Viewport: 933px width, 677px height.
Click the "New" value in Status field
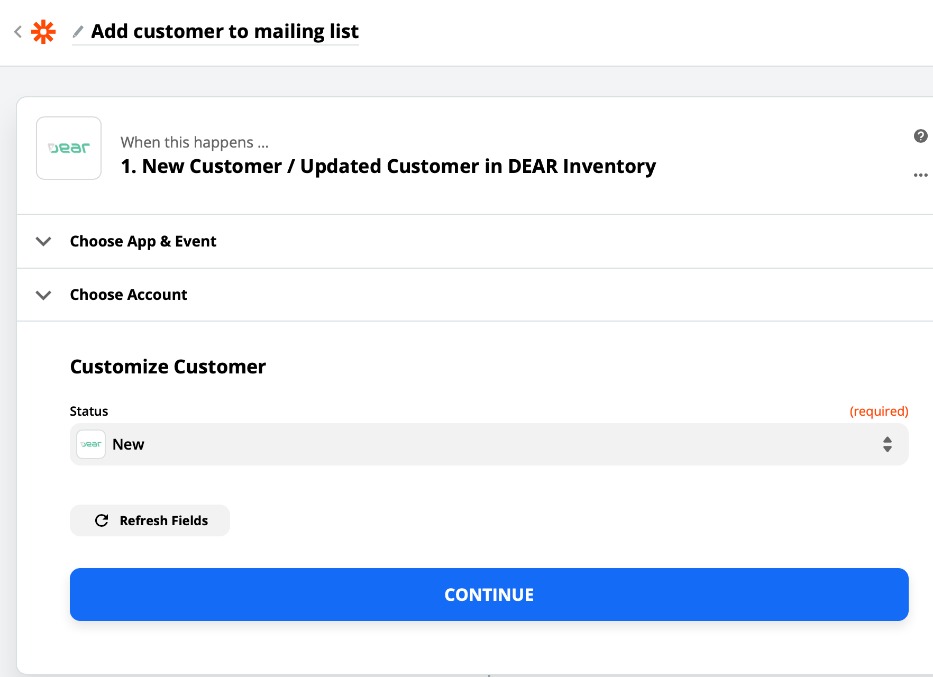coord(129,444)
